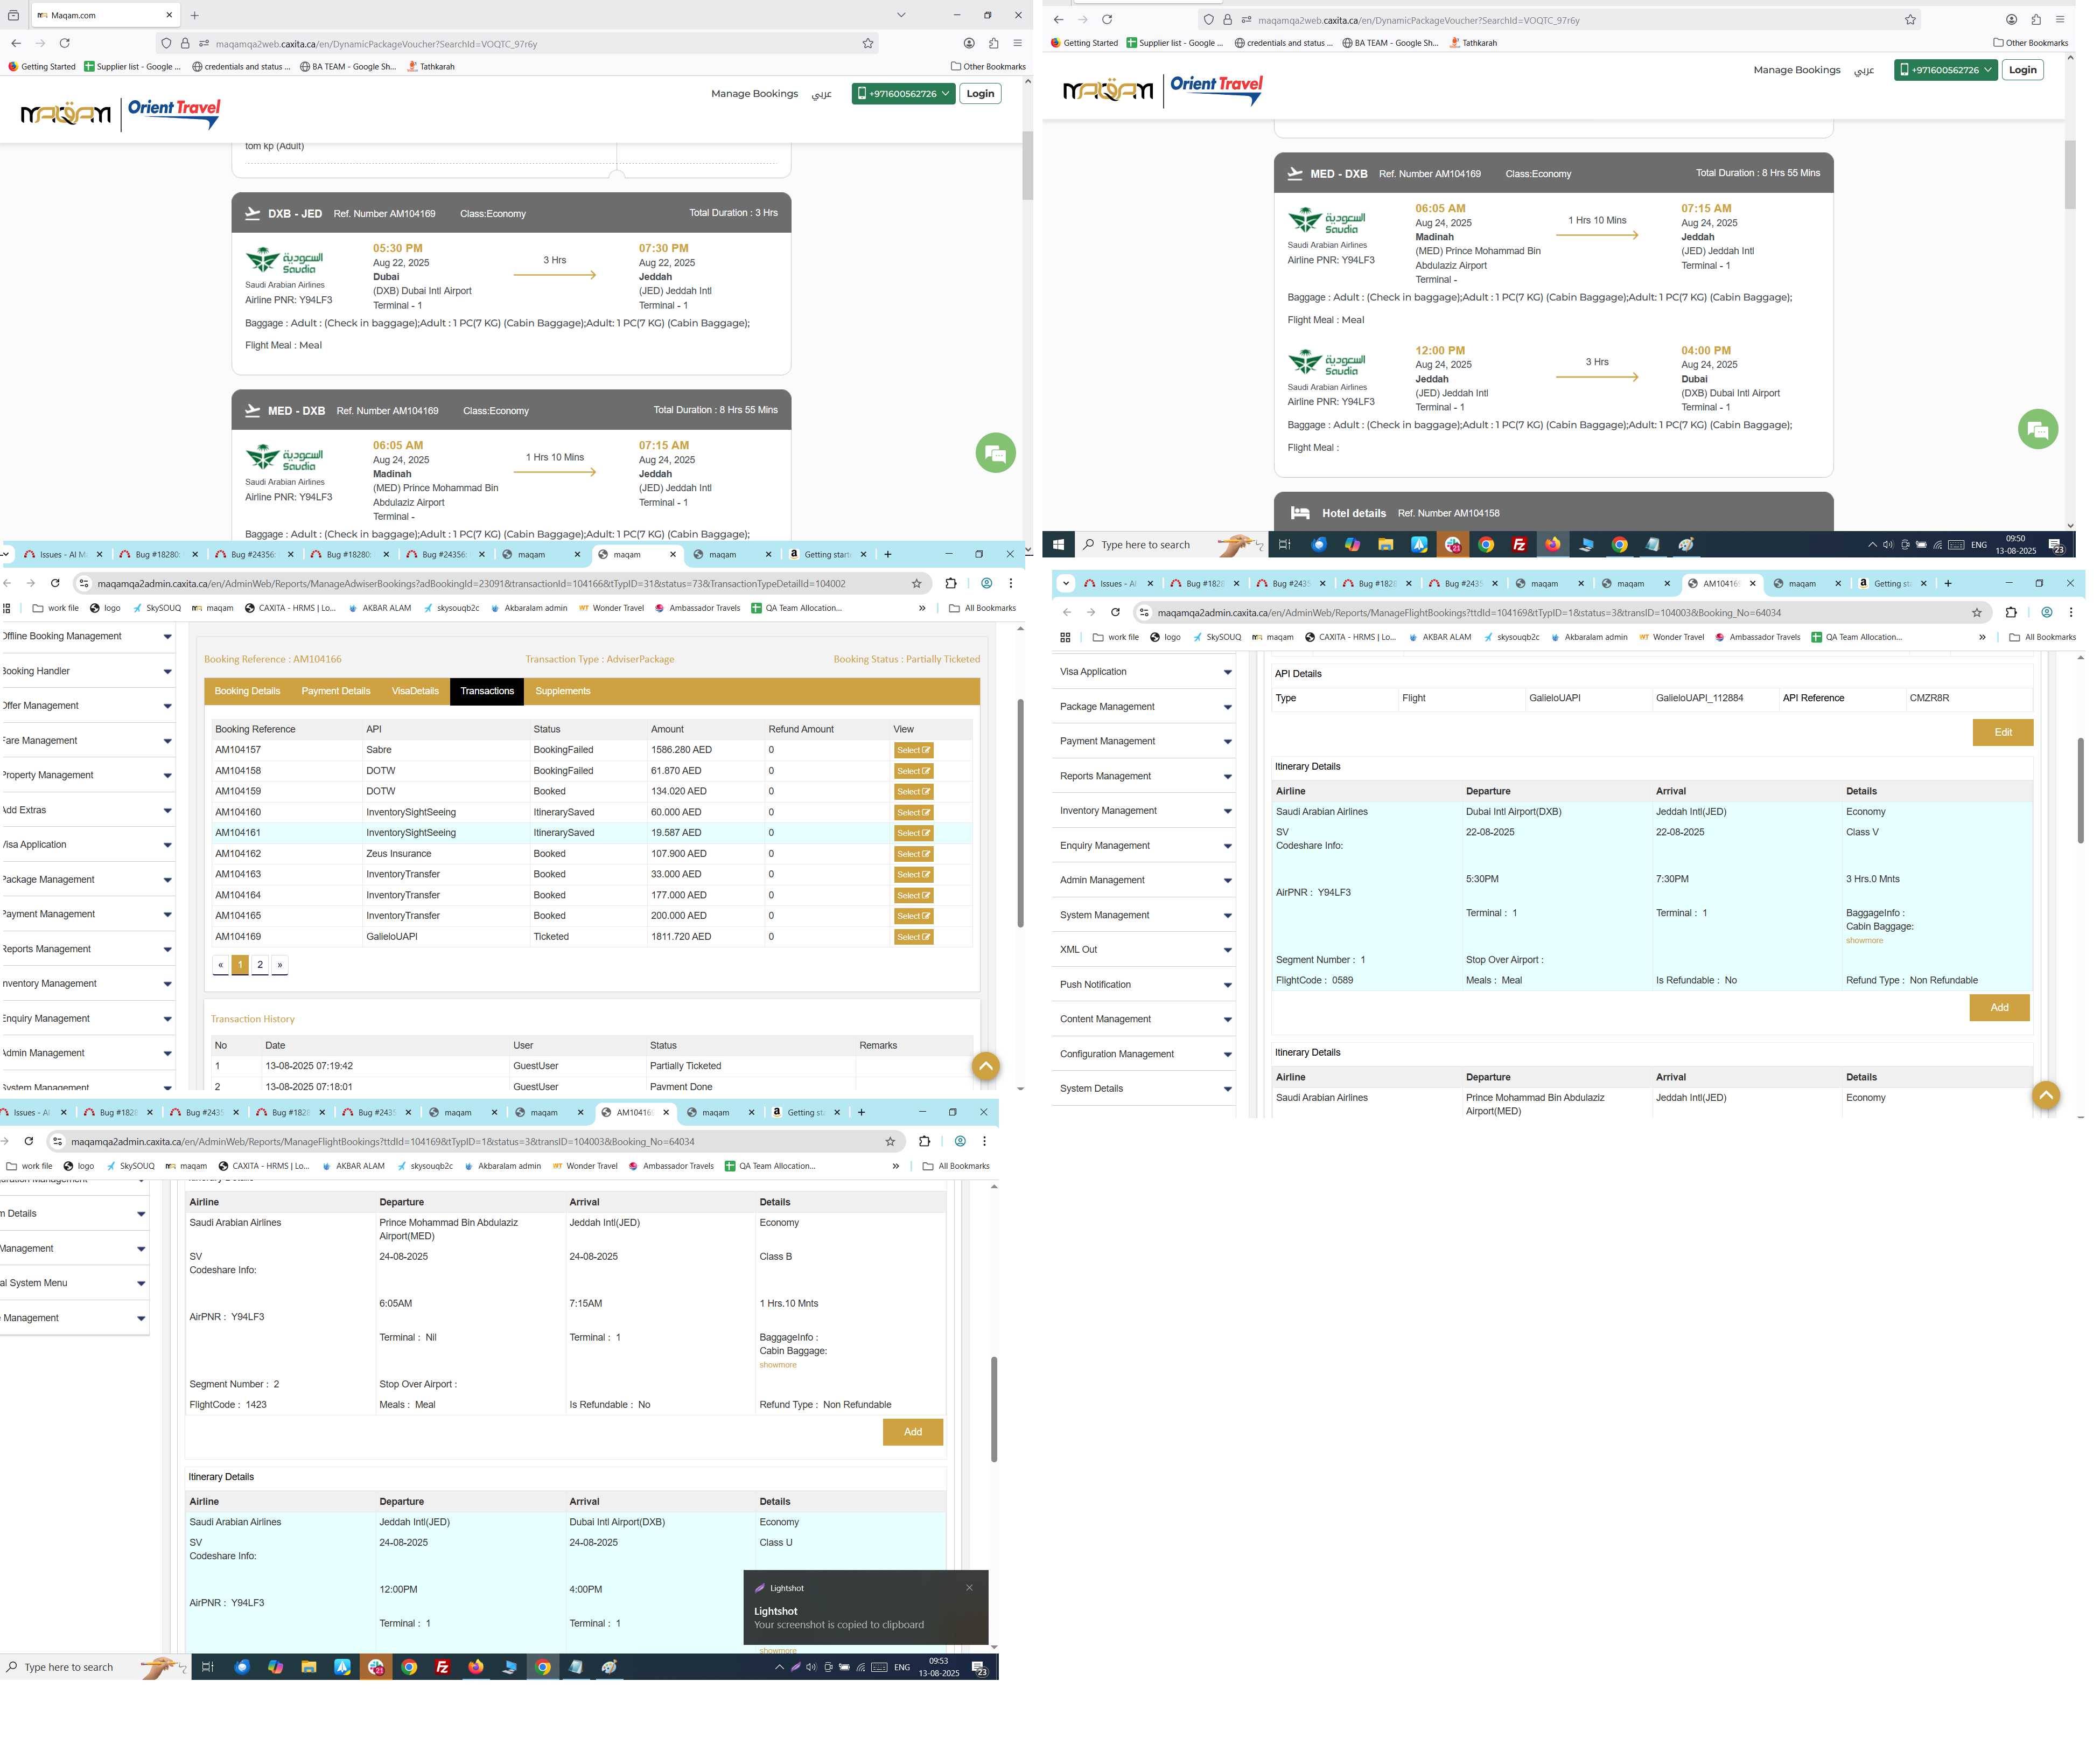Viewport: 2100px width, 1758px height.
Task: Switch to the Payment Details tab
Action: click(336, 691)
